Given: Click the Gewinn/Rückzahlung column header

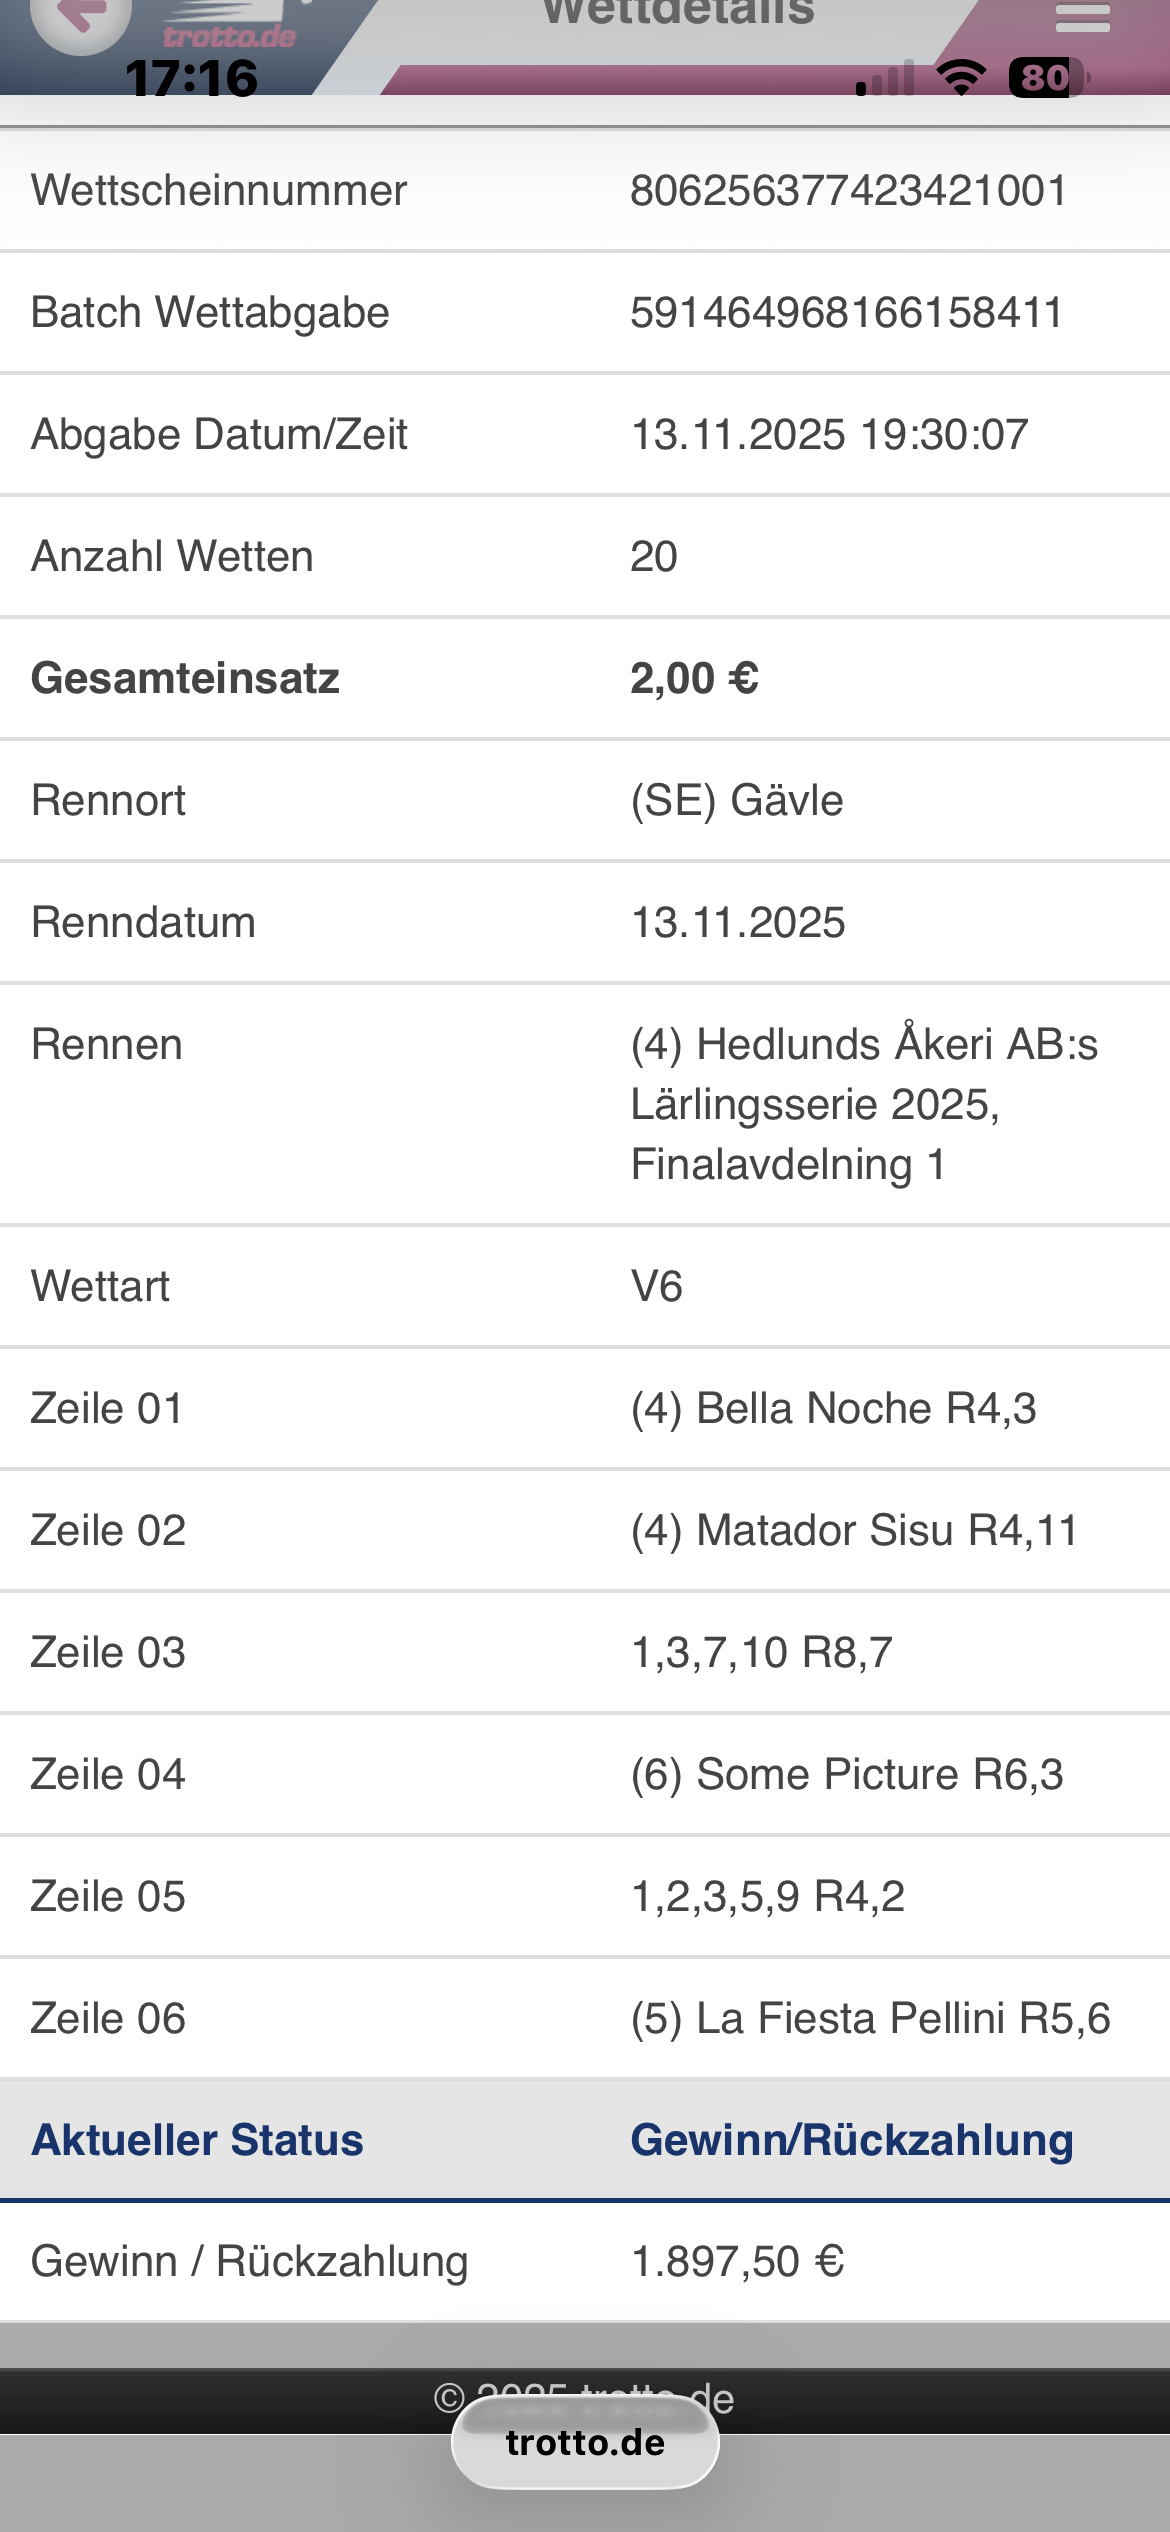Looking at the screenshot, I should tap(852, 2140).
